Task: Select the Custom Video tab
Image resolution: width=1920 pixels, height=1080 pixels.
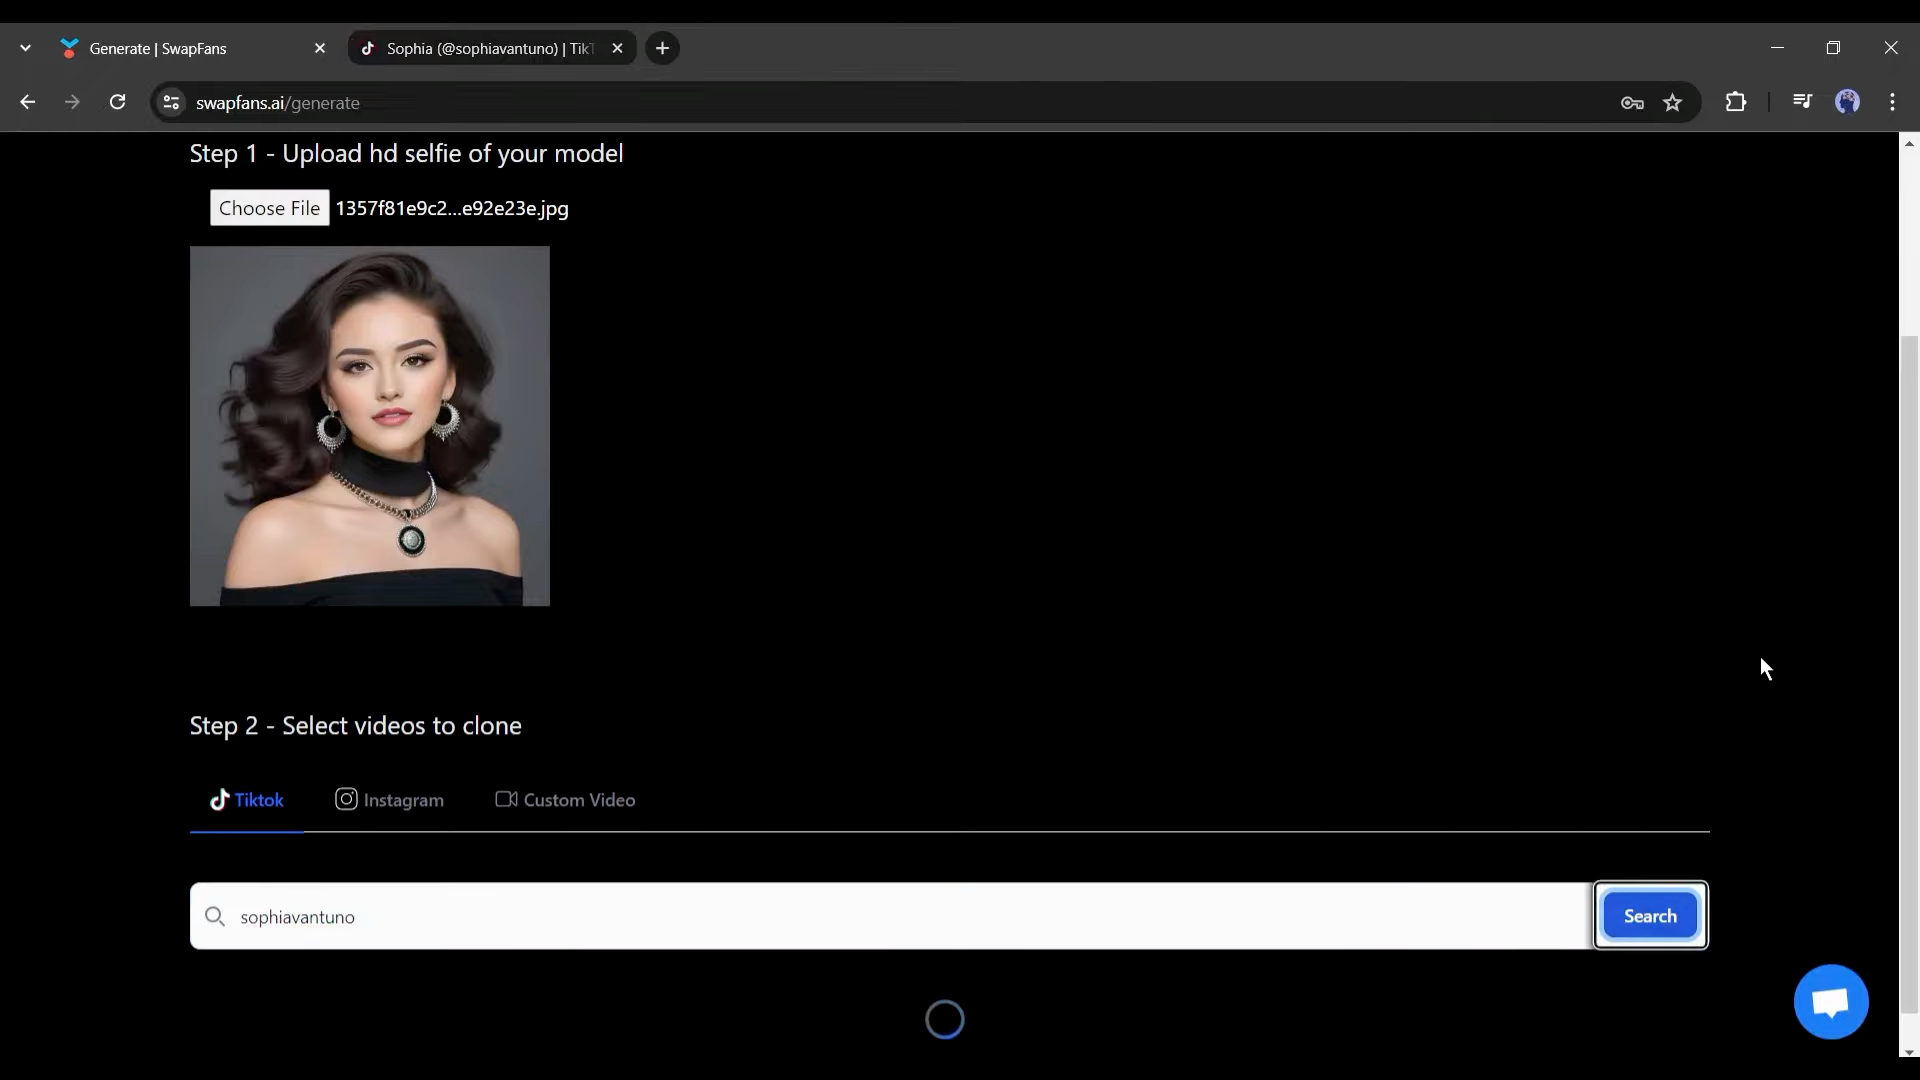Action: [565, 800]
